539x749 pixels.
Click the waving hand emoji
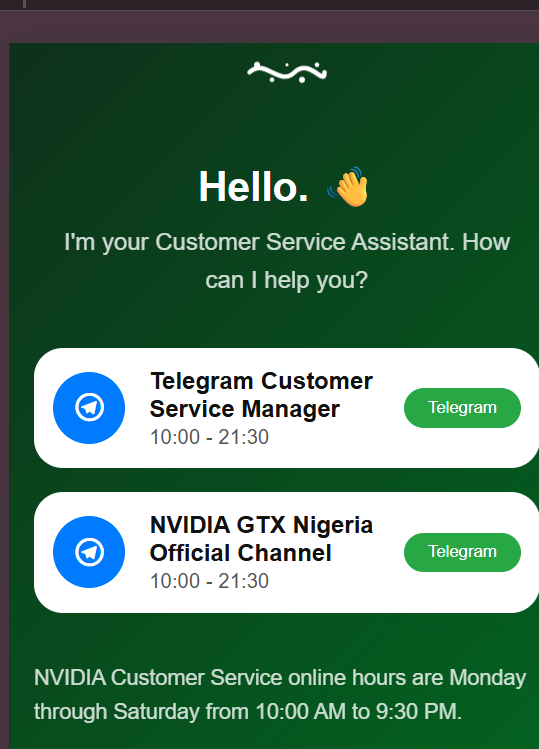tap(348, 187)
